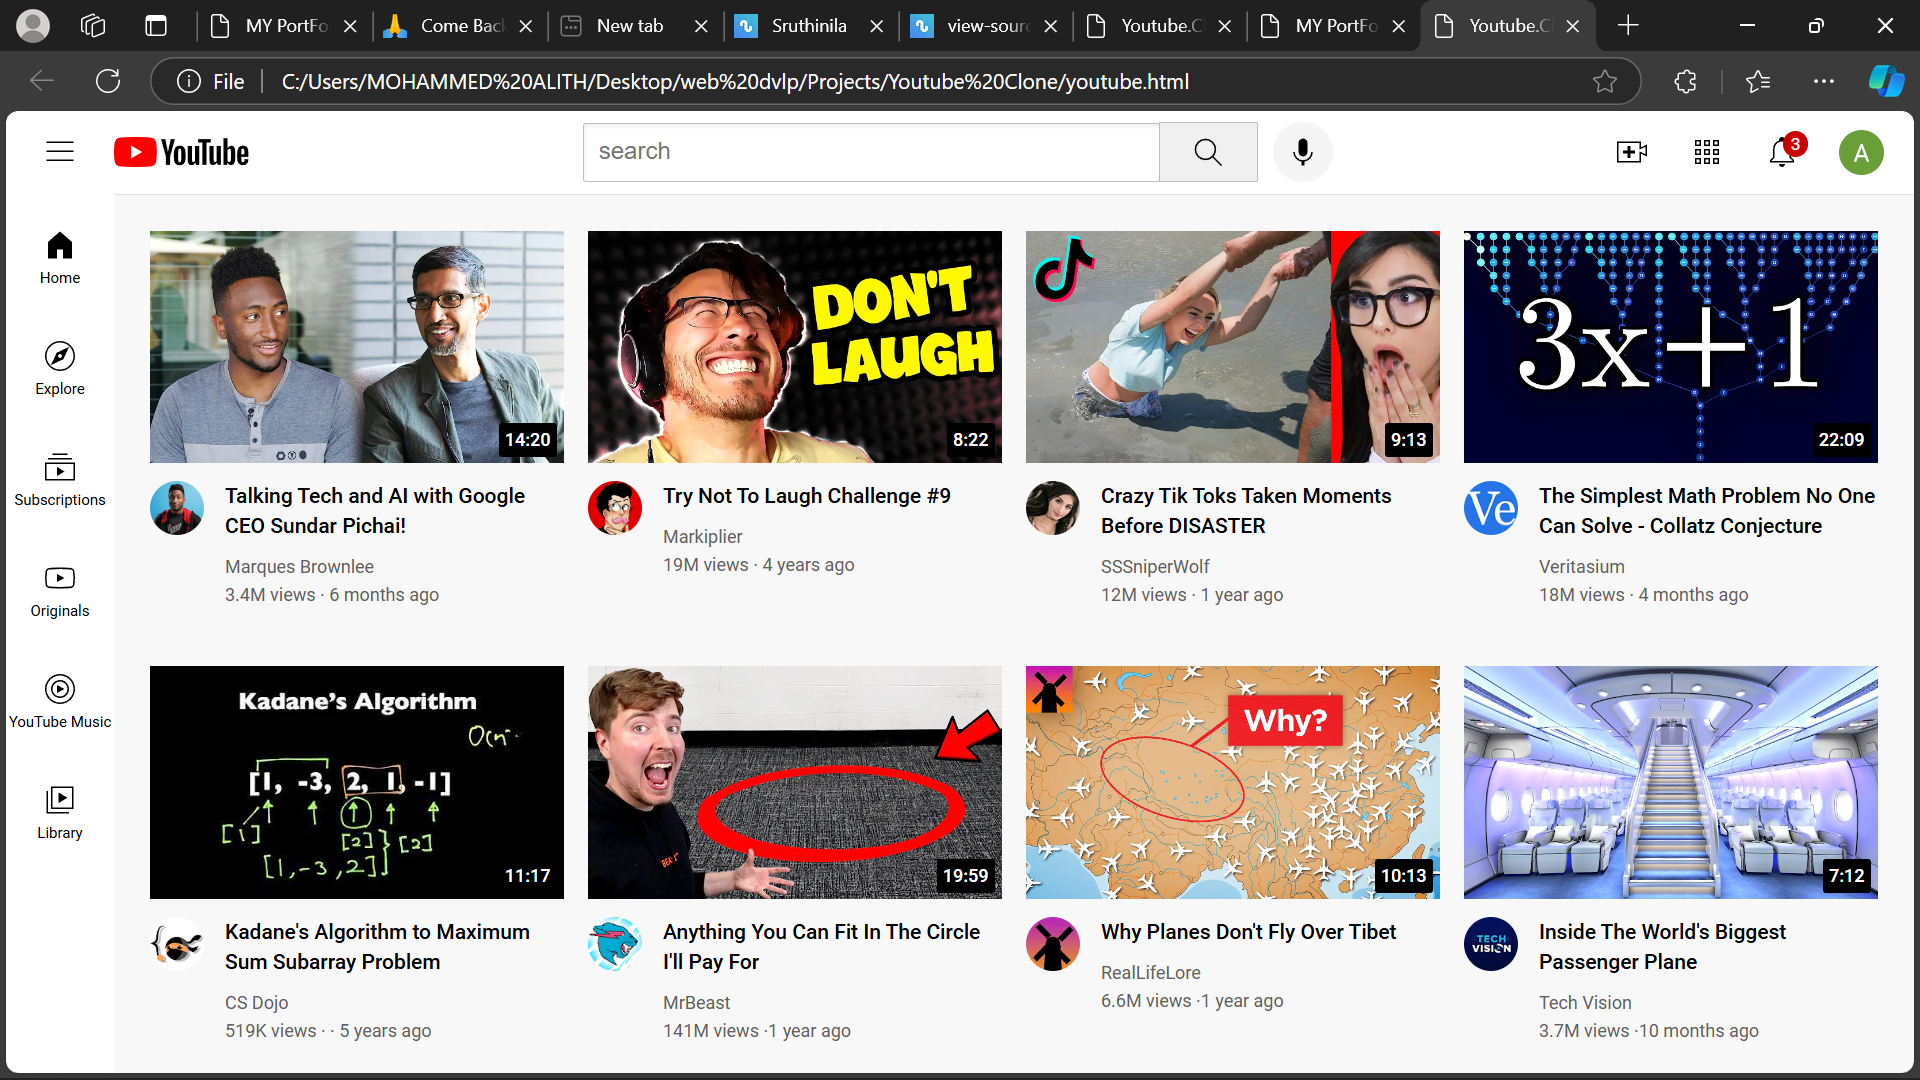Open notifications bell icon

point(1783,152)
